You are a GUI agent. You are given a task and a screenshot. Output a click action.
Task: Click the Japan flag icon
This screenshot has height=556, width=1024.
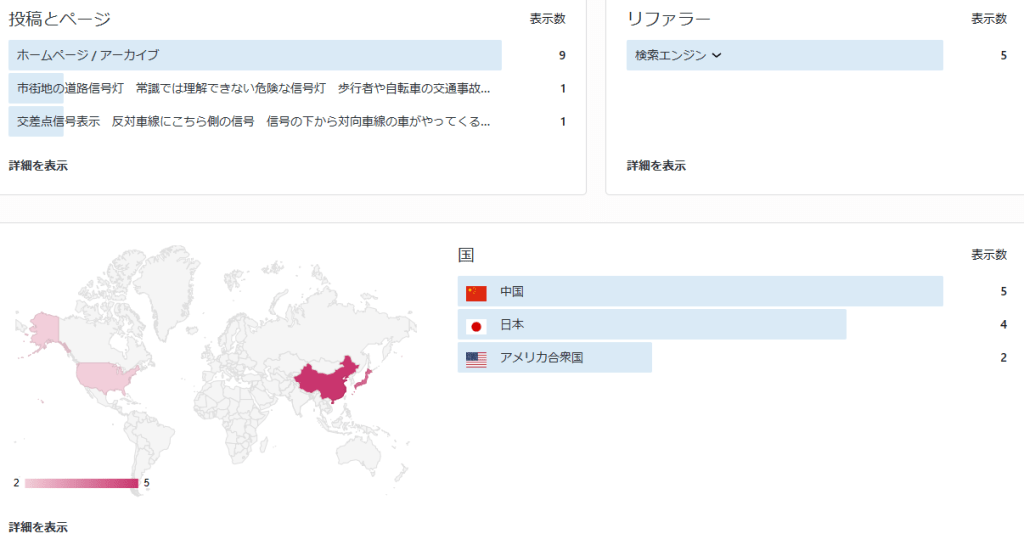coord(476,325)
